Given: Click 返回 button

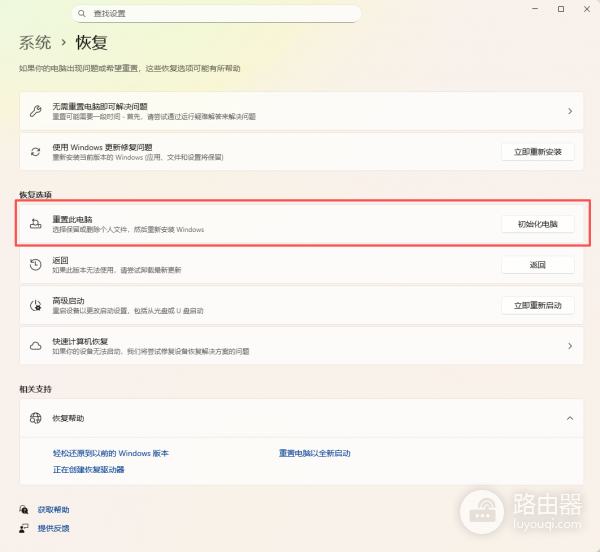Looking at the screenshot, I should (x=538, y=265).
